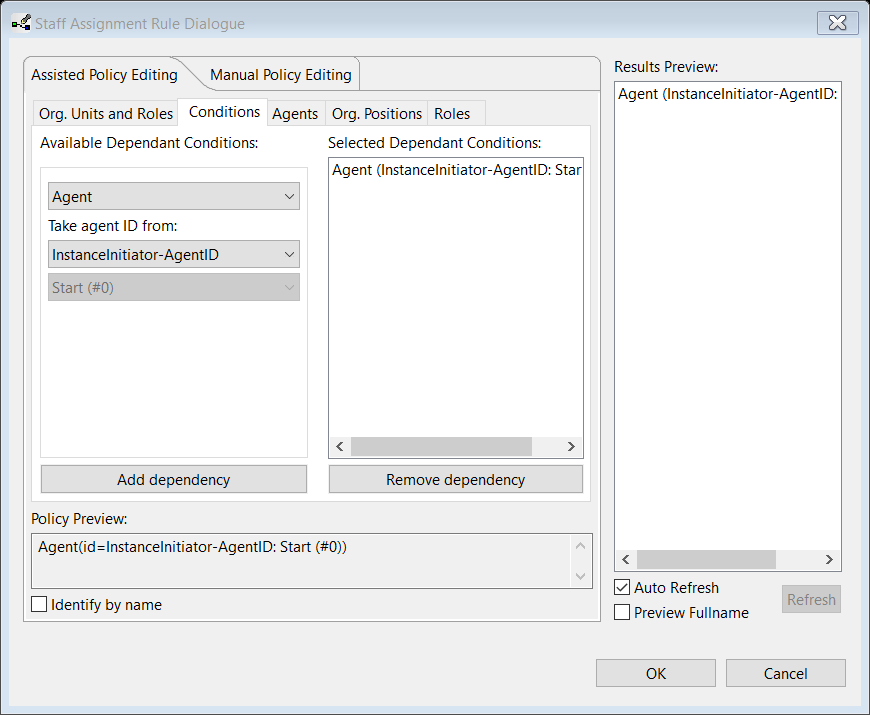The height and width of the screenshot is (715, 870).
Task: Click the dialogue title bar app icon
Action: (19, 23)
